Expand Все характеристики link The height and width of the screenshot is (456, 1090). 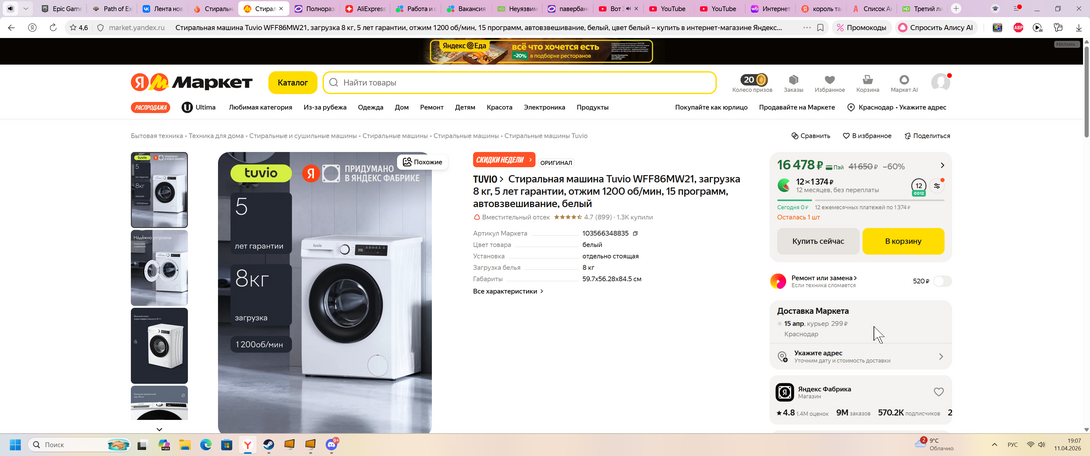point(508,291)
